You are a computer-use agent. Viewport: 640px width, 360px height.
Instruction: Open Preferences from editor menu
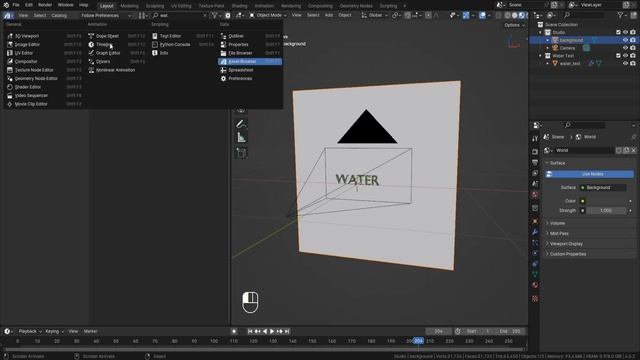coord(250,78)
